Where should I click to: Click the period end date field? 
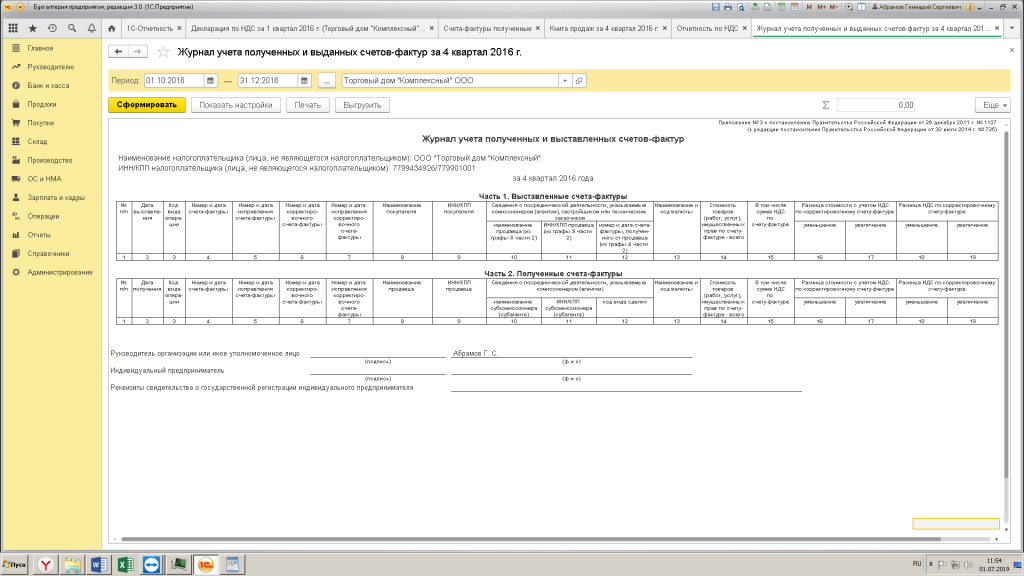[x=268, y=80]
